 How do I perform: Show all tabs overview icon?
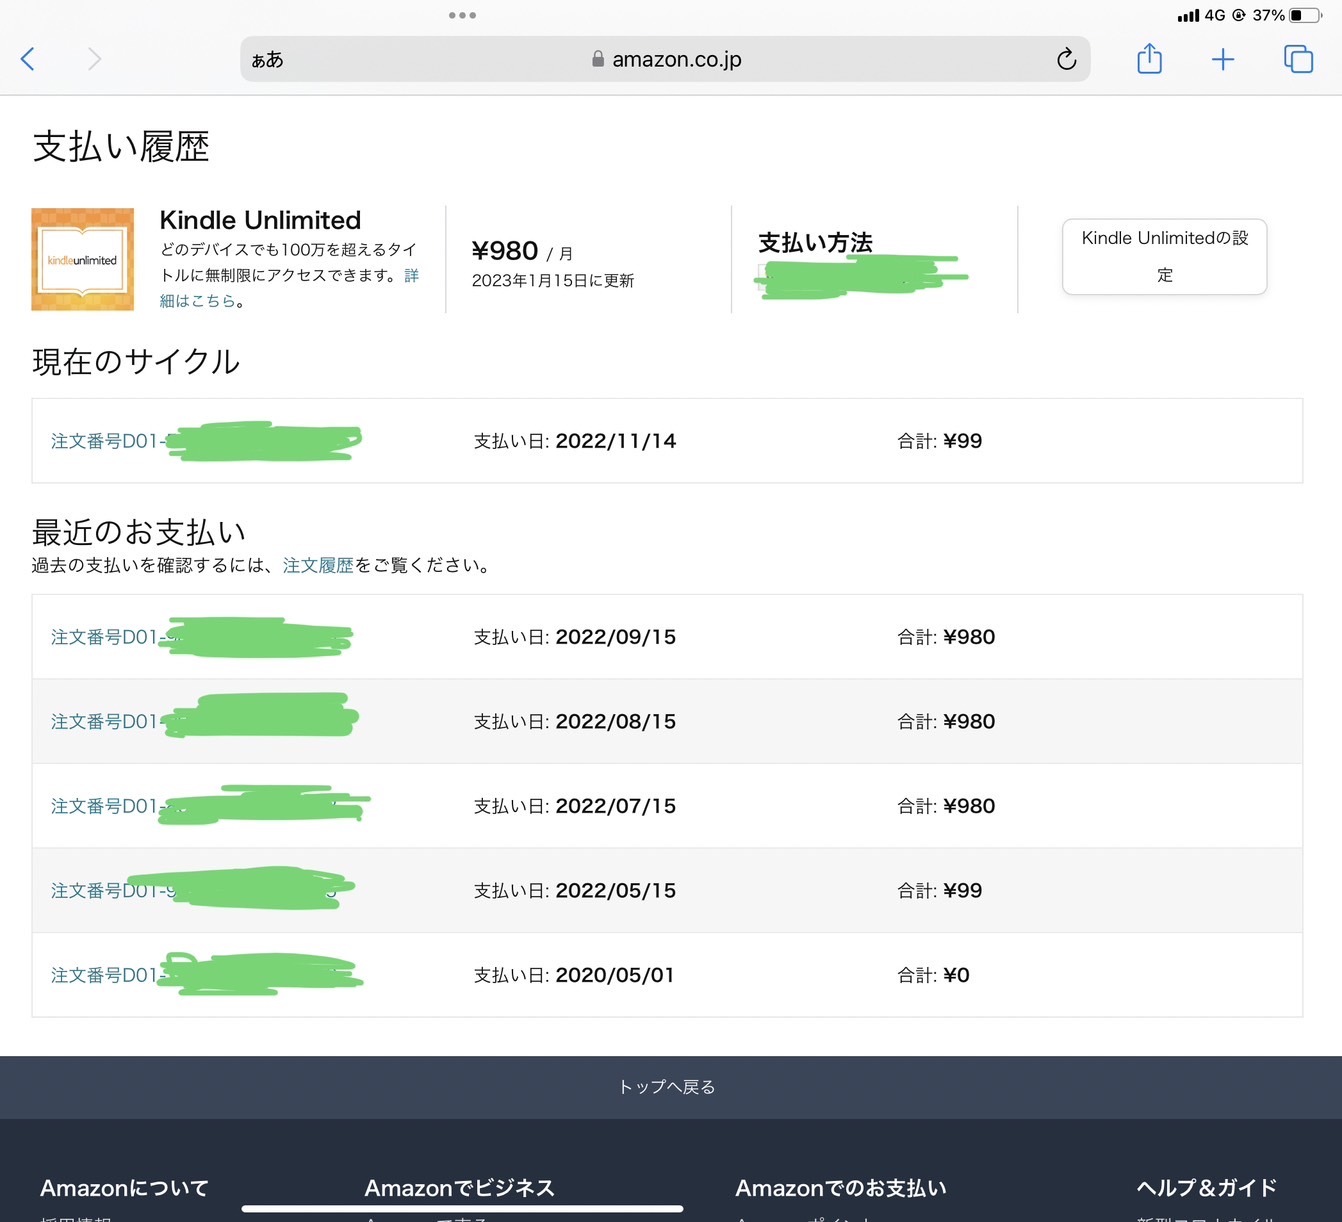tap(1297, 59)
